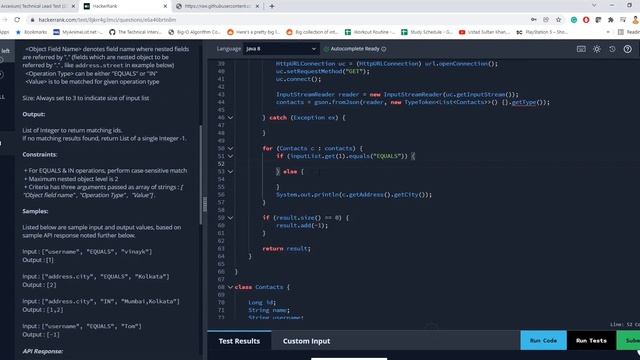This screenshot has height=360, width=640.
Task: Open the Big-O Algorithm Complexity bookmark
Action: pos(194,32)
